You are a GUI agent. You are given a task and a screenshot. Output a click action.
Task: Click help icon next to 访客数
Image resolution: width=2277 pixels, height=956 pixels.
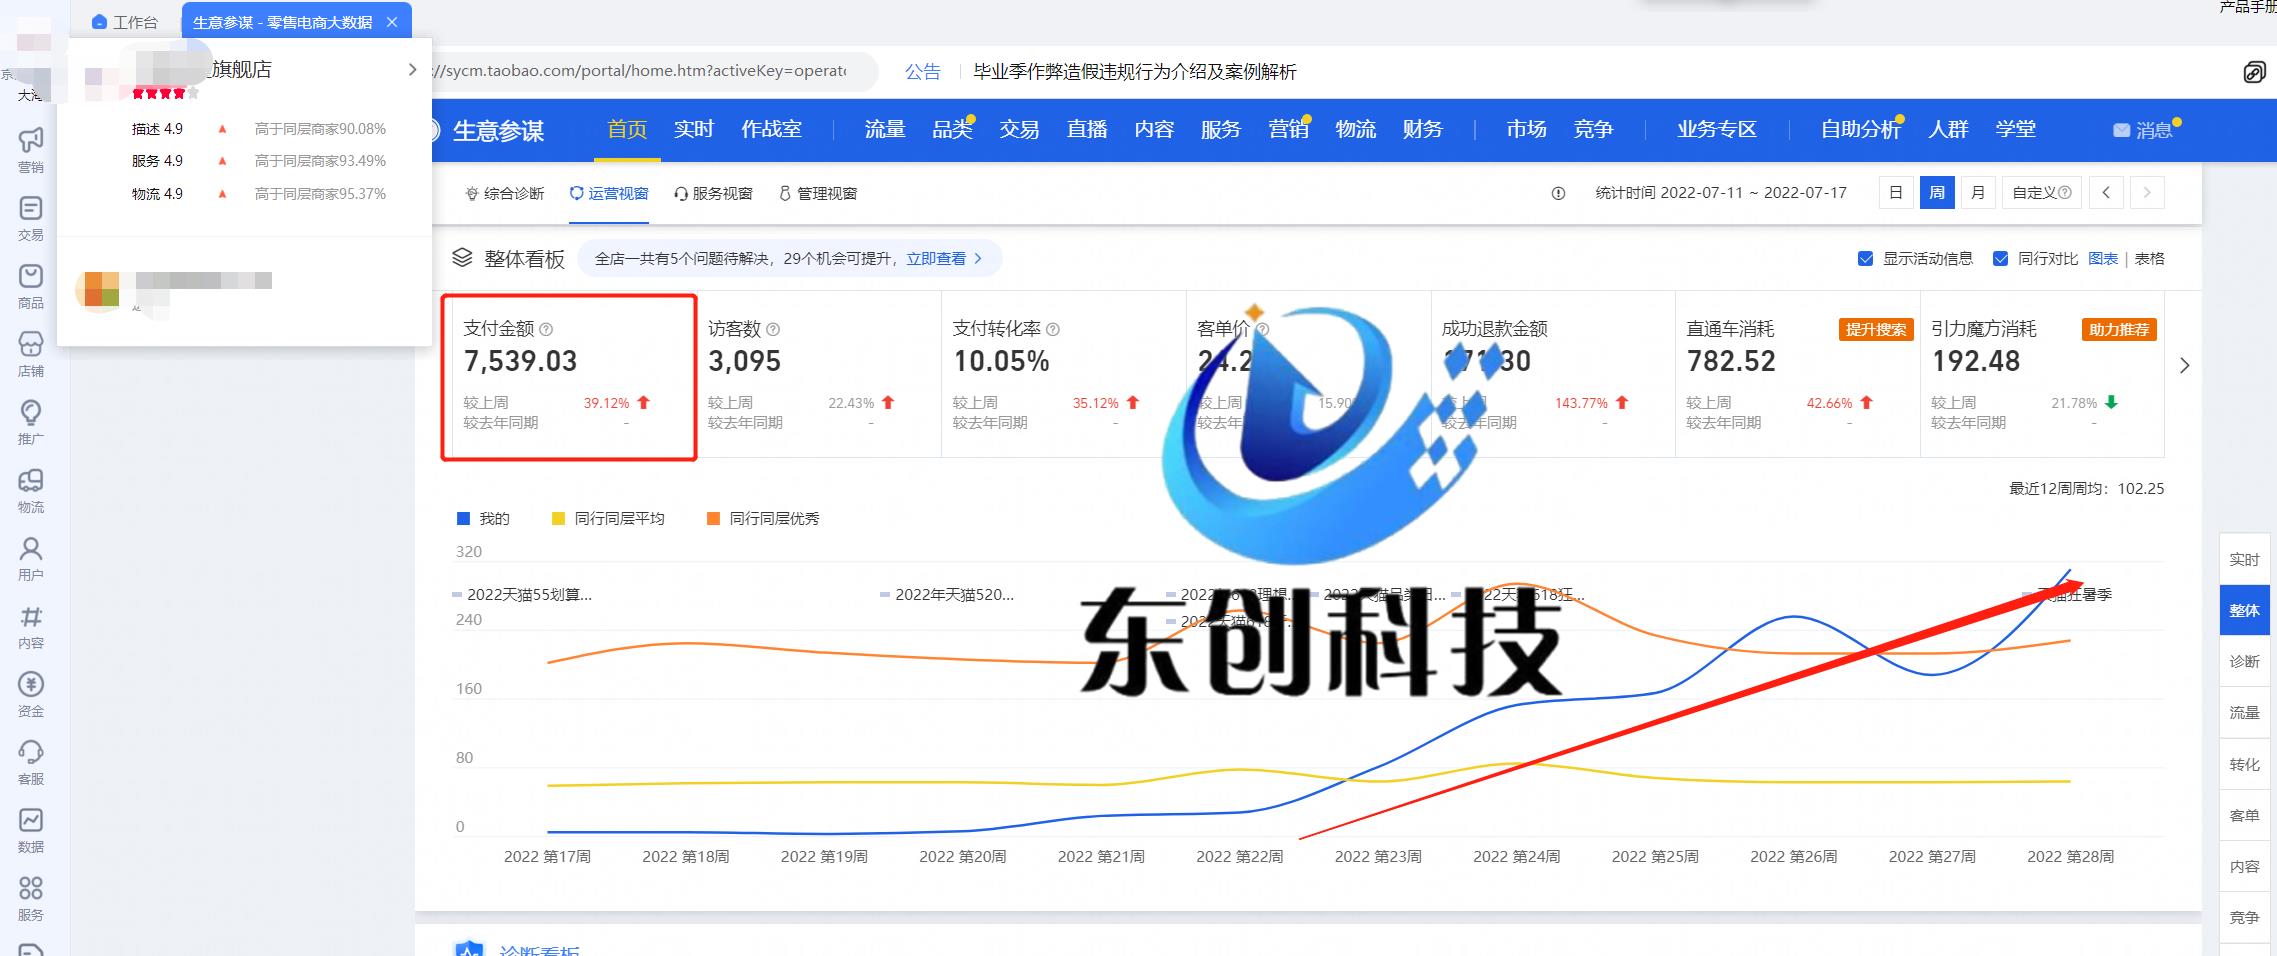[x=773, y=329]
